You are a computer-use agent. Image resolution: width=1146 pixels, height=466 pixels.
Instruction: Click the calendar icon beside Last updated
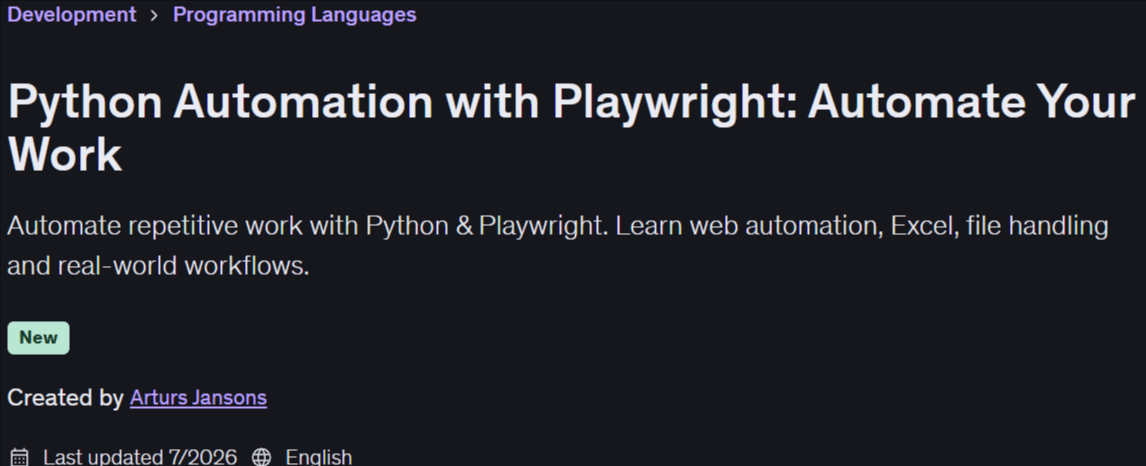coord(20,457)
